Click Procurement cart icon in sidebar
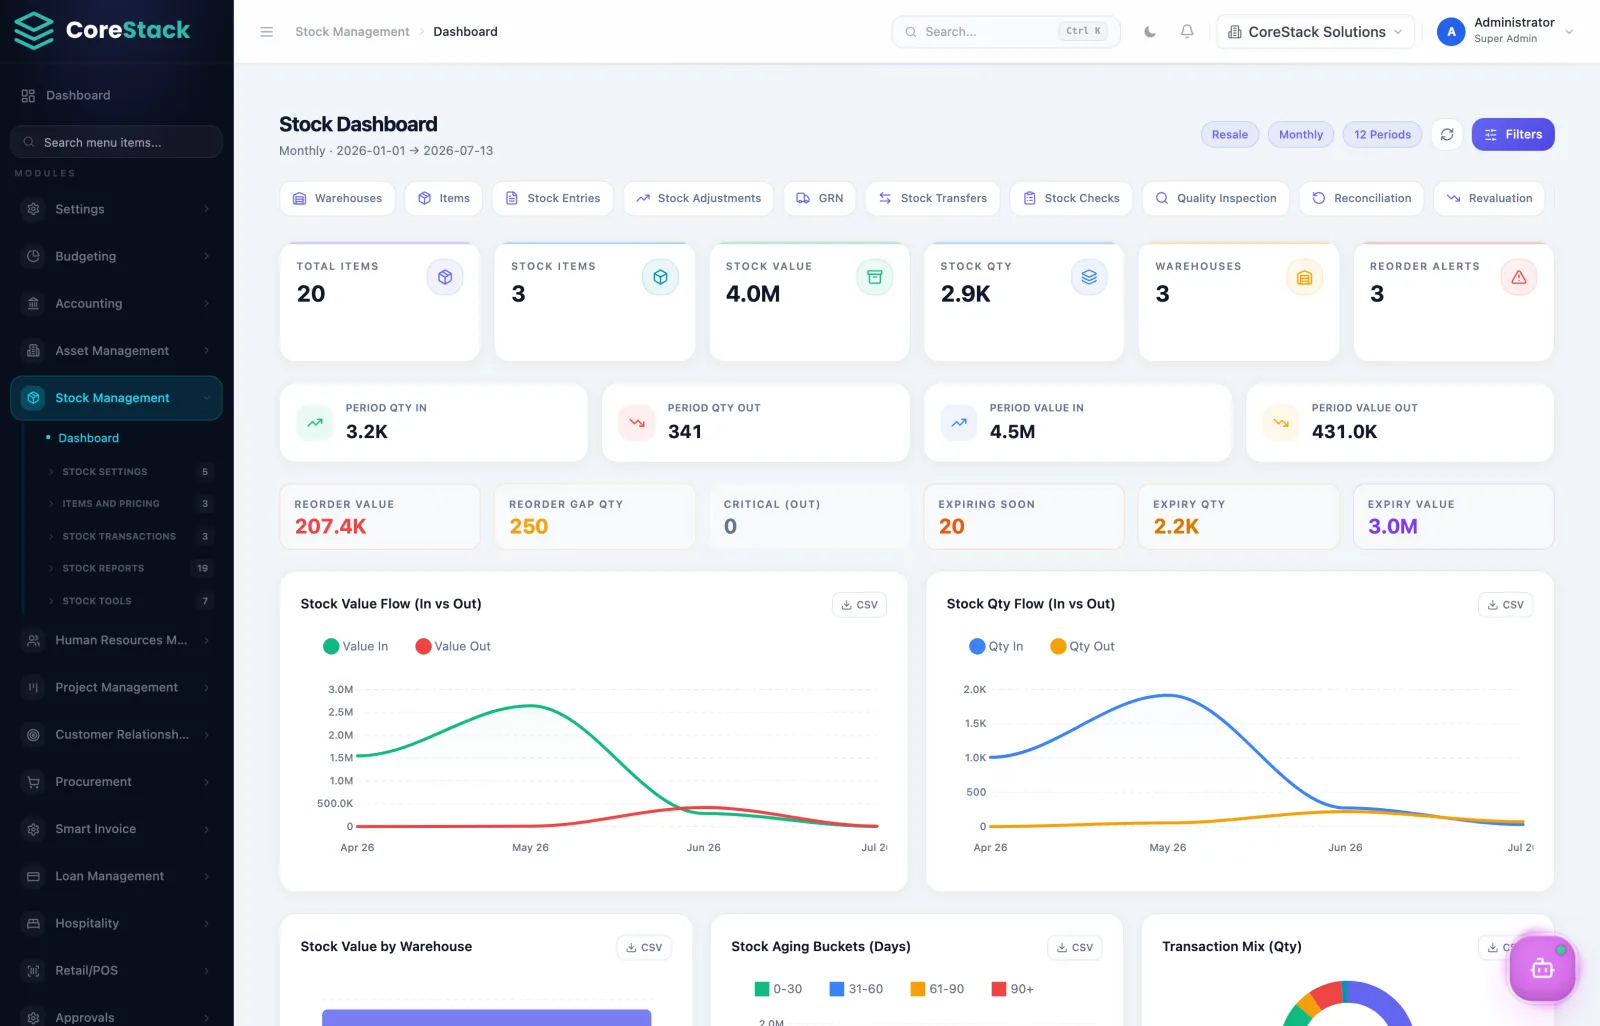Image resolution: width=1600 pixels, height=1026 pixels. (33, 782)
